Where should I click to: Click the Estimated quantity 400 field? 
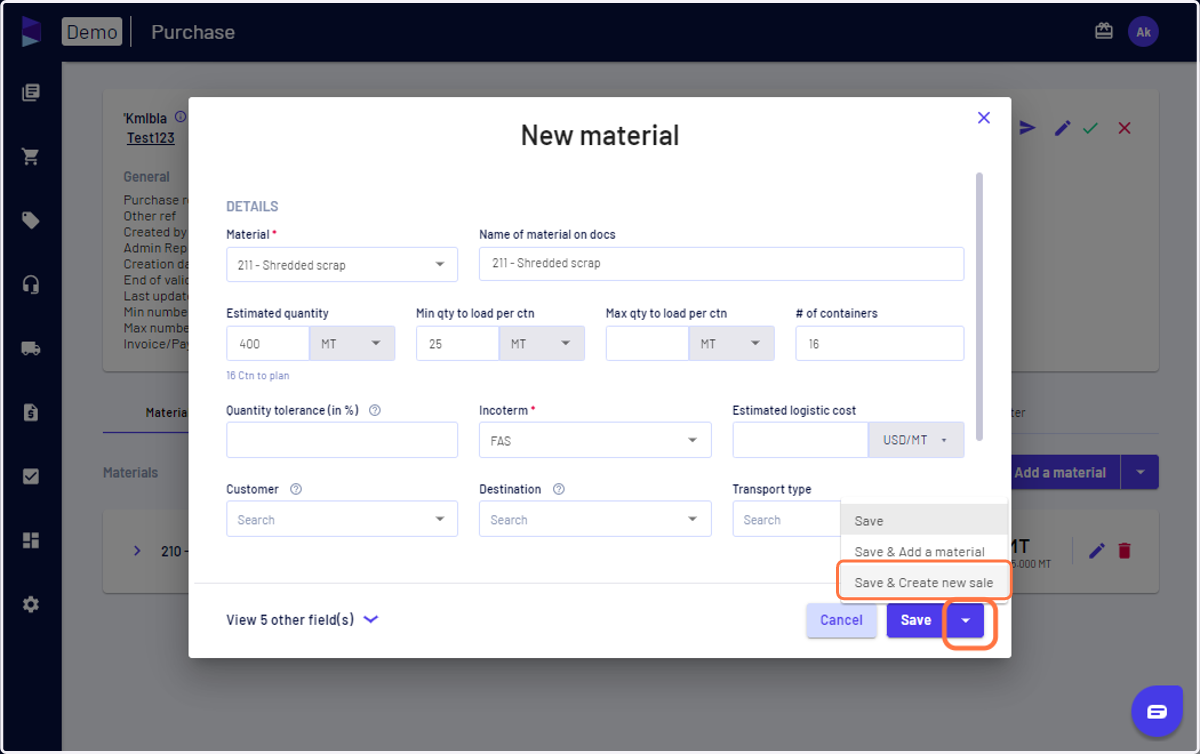pos(268,344)
